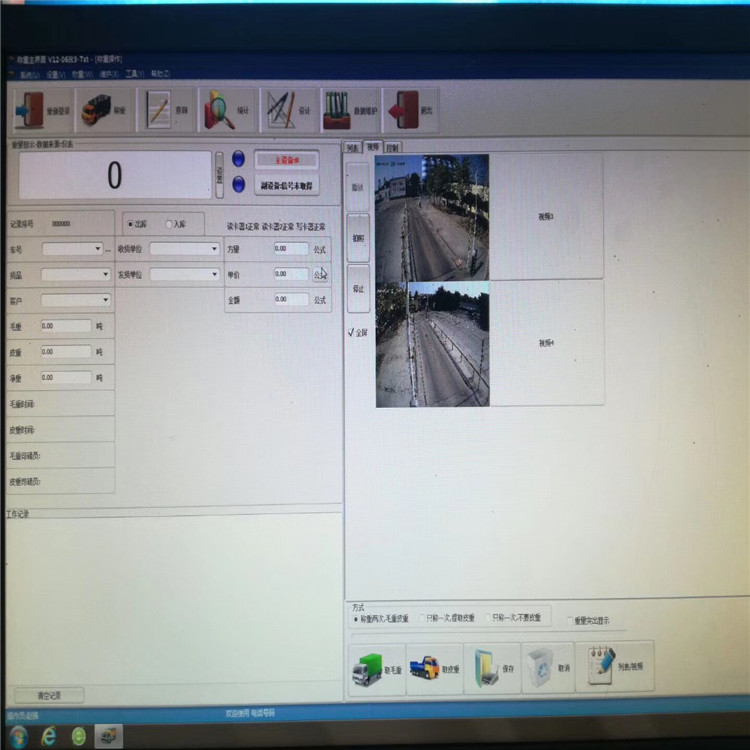Screen dimensions: 750x750
Task: Click the door-with-arrow re-login icon
Action: point(30,110)
